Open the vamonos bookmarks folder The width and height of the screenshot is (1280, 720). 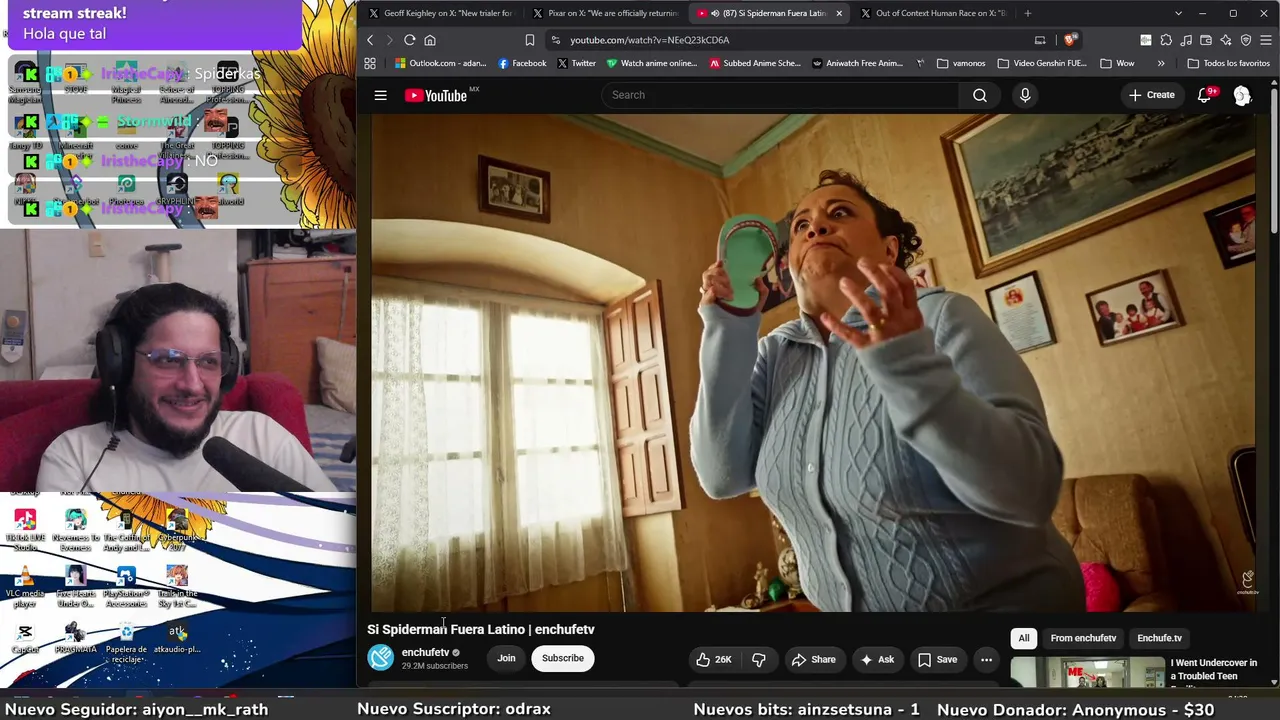(961, 63)
